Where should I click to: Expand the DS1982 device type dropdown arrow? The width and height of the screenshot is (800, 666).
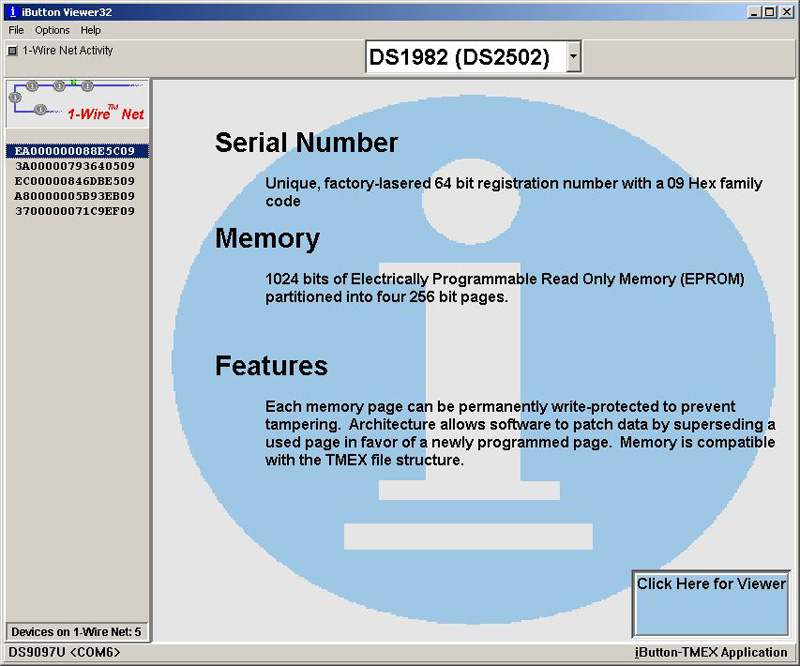[x=573, y=56]
